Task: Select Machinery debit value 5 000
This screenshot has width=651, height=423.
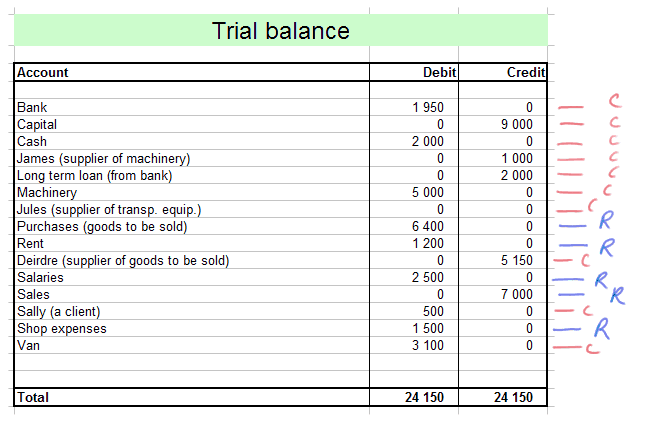Action: 414,192
